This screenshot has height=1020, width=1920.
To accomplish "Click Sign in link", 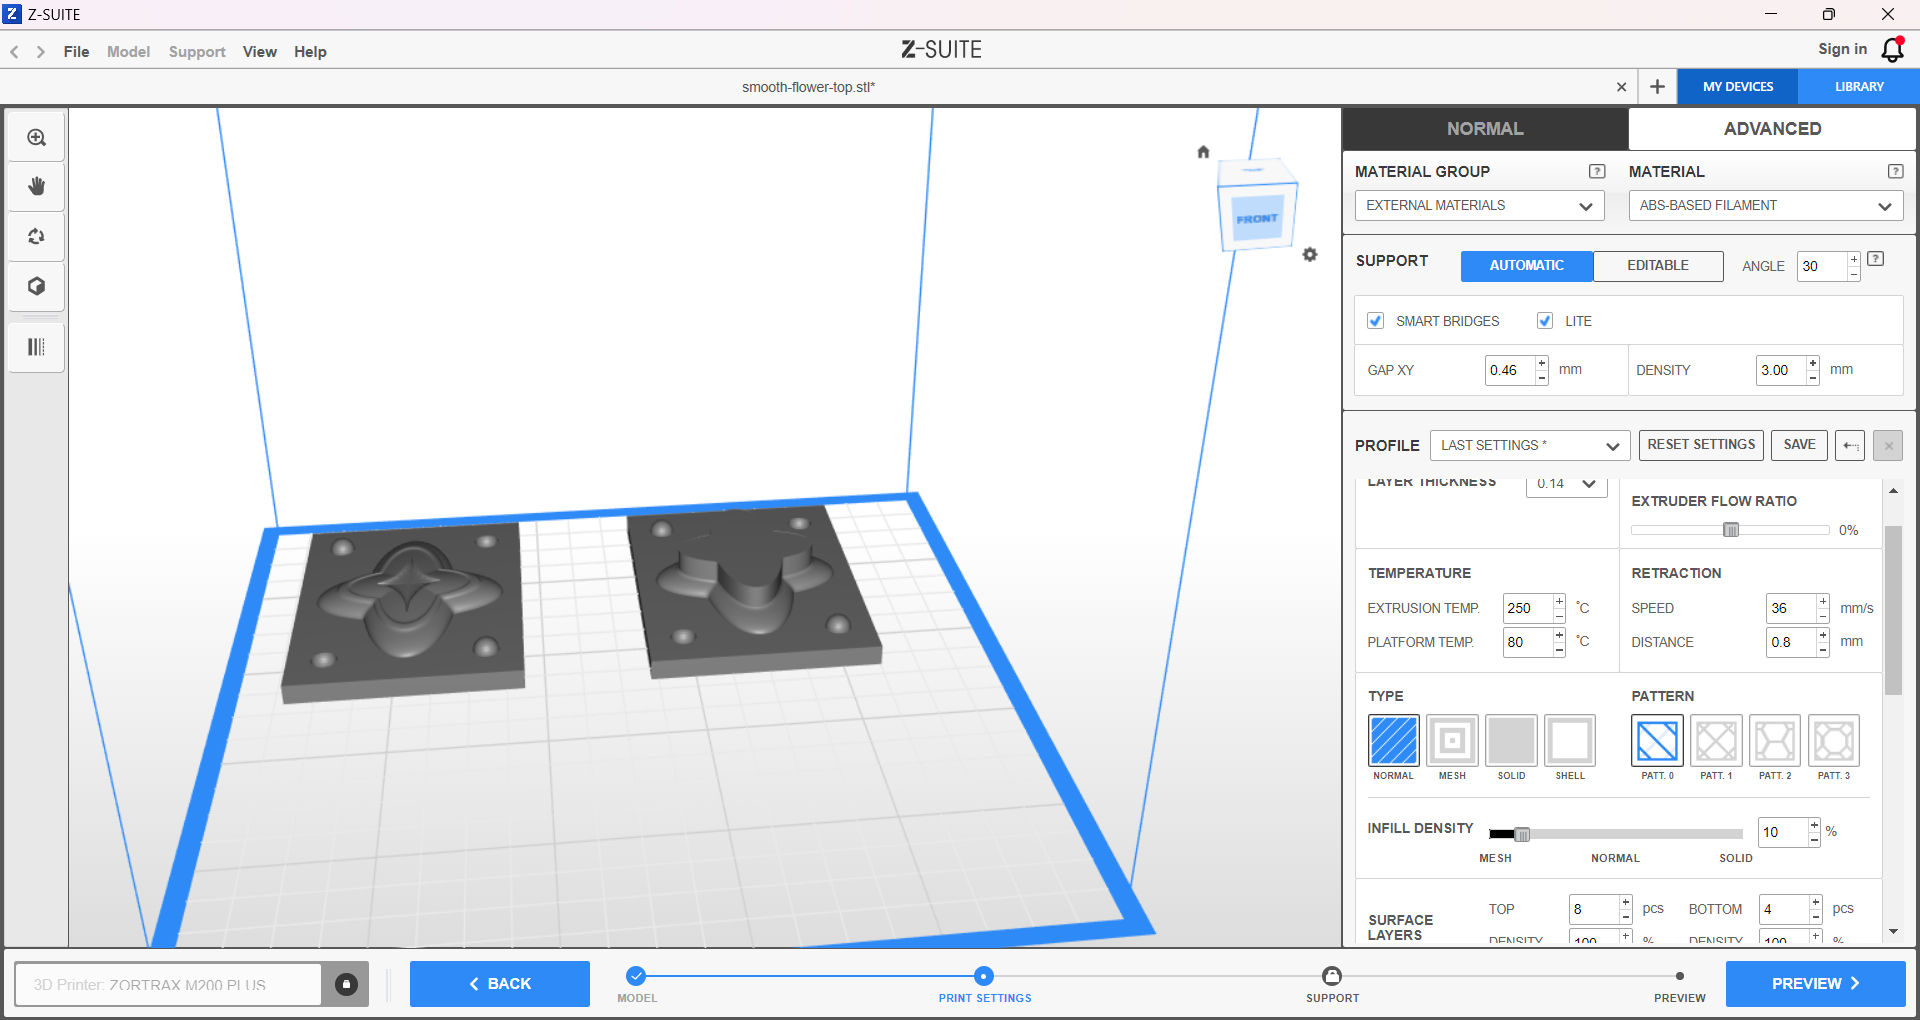I will tap(1842, 49).
